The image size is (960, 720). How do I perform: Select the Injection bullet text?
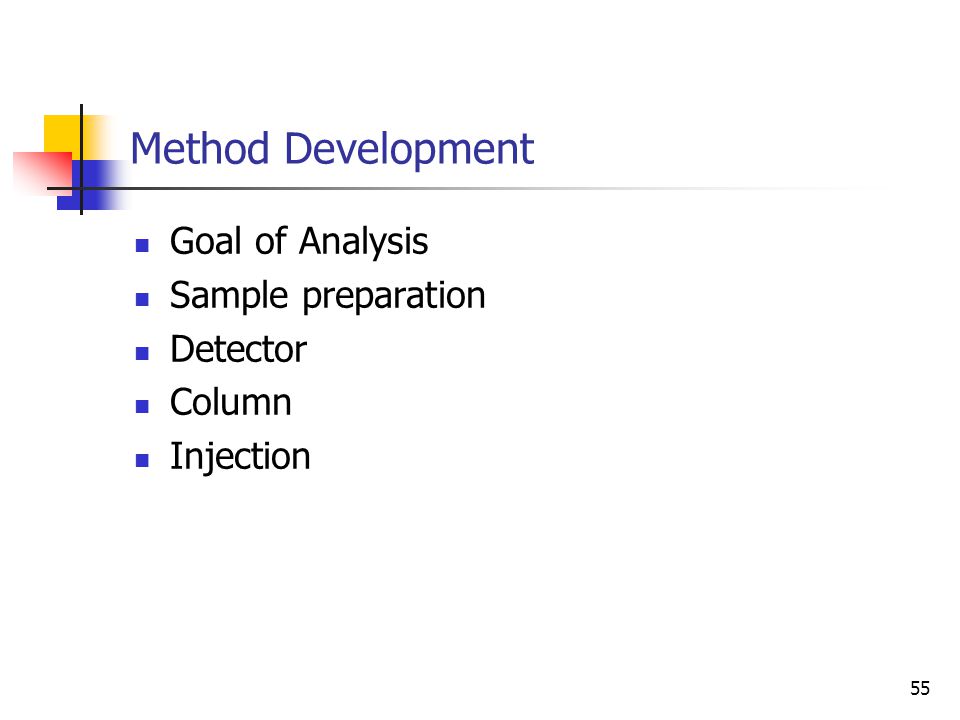tap(240, 457)
